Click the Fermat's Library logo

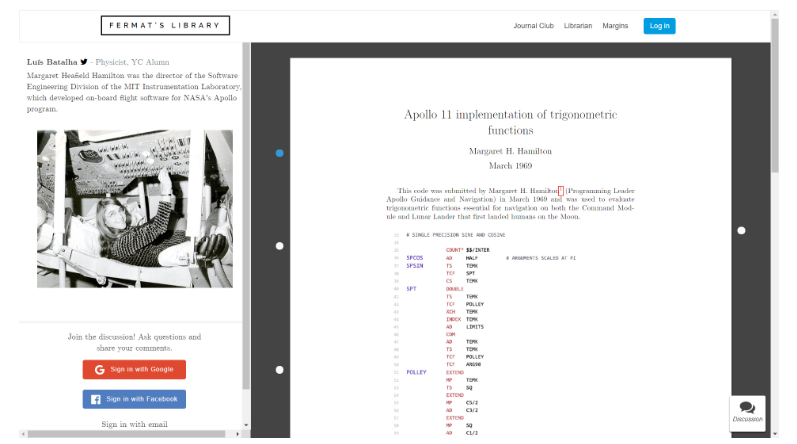pyautogui.click(x=165, y=26)
